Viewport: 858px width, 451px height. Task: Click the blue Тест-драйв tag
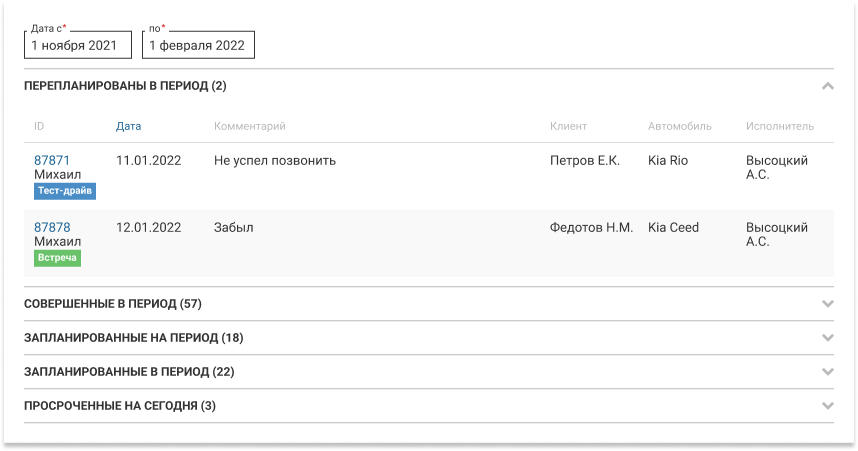click(65, 191)
